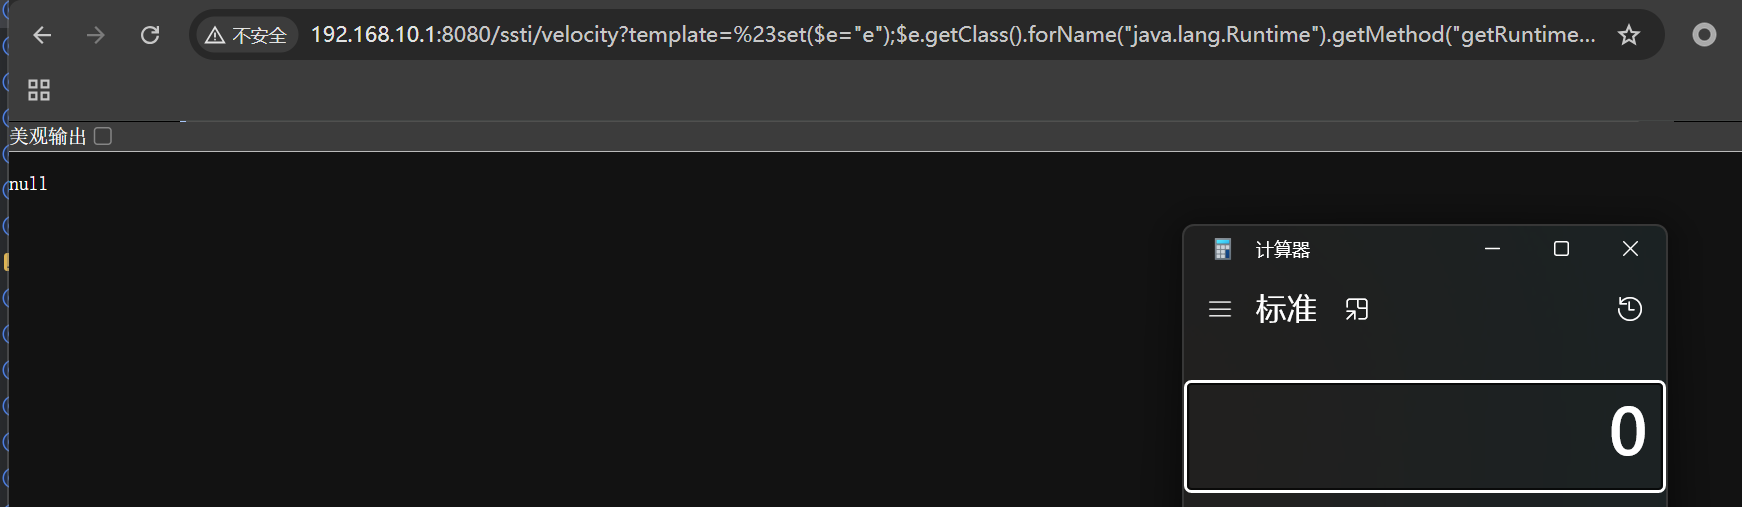Reload the current page
1742x507 pixels.
point(150,35)
